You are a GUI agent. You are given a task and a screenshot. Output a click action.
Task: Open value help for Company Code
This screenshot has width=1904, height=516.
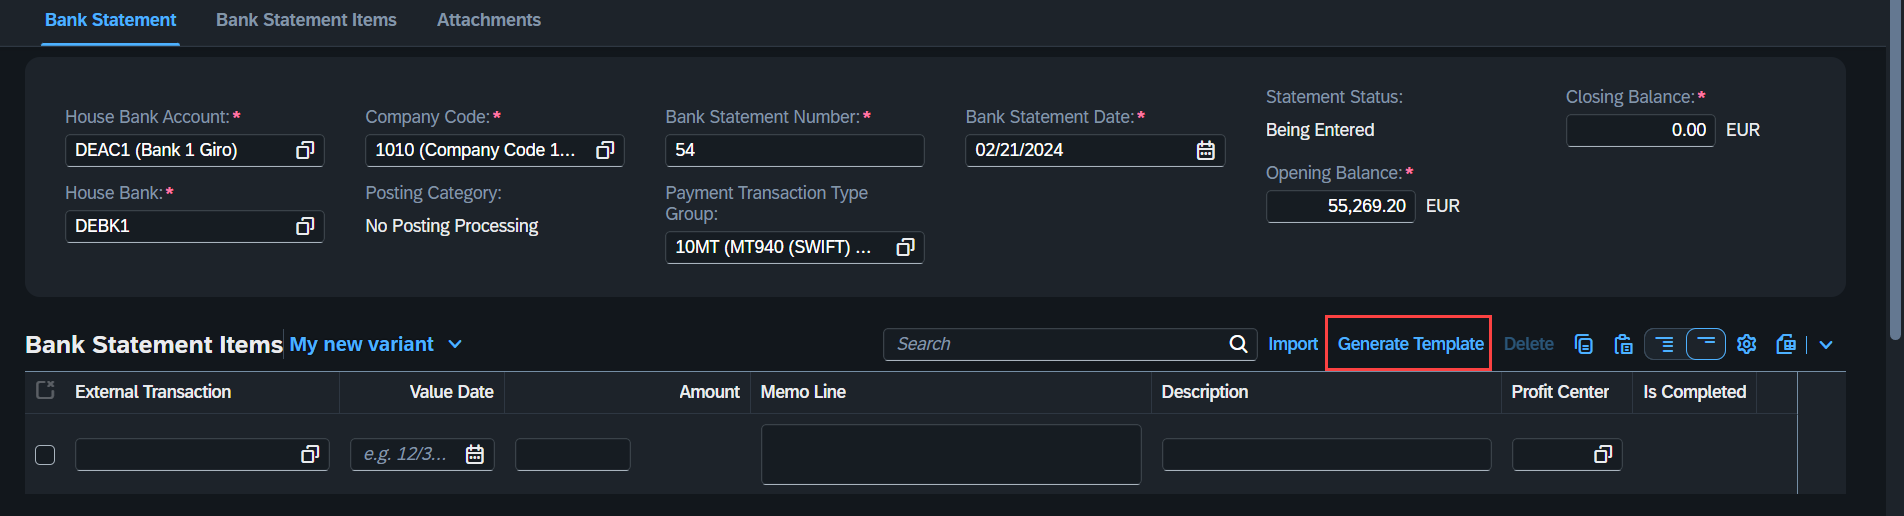[x=605, y=150]
